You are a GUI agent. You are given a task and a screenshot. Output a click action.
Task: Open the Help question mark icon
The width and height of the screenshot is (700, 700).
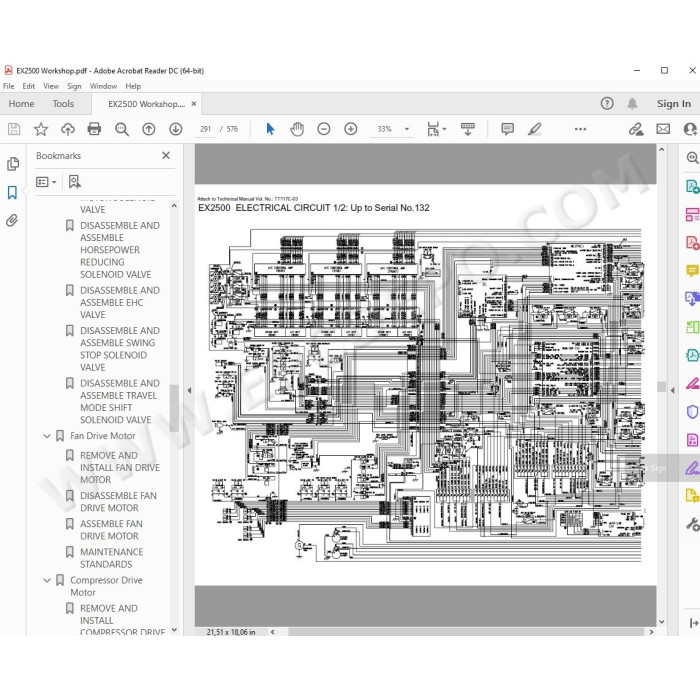607,104
